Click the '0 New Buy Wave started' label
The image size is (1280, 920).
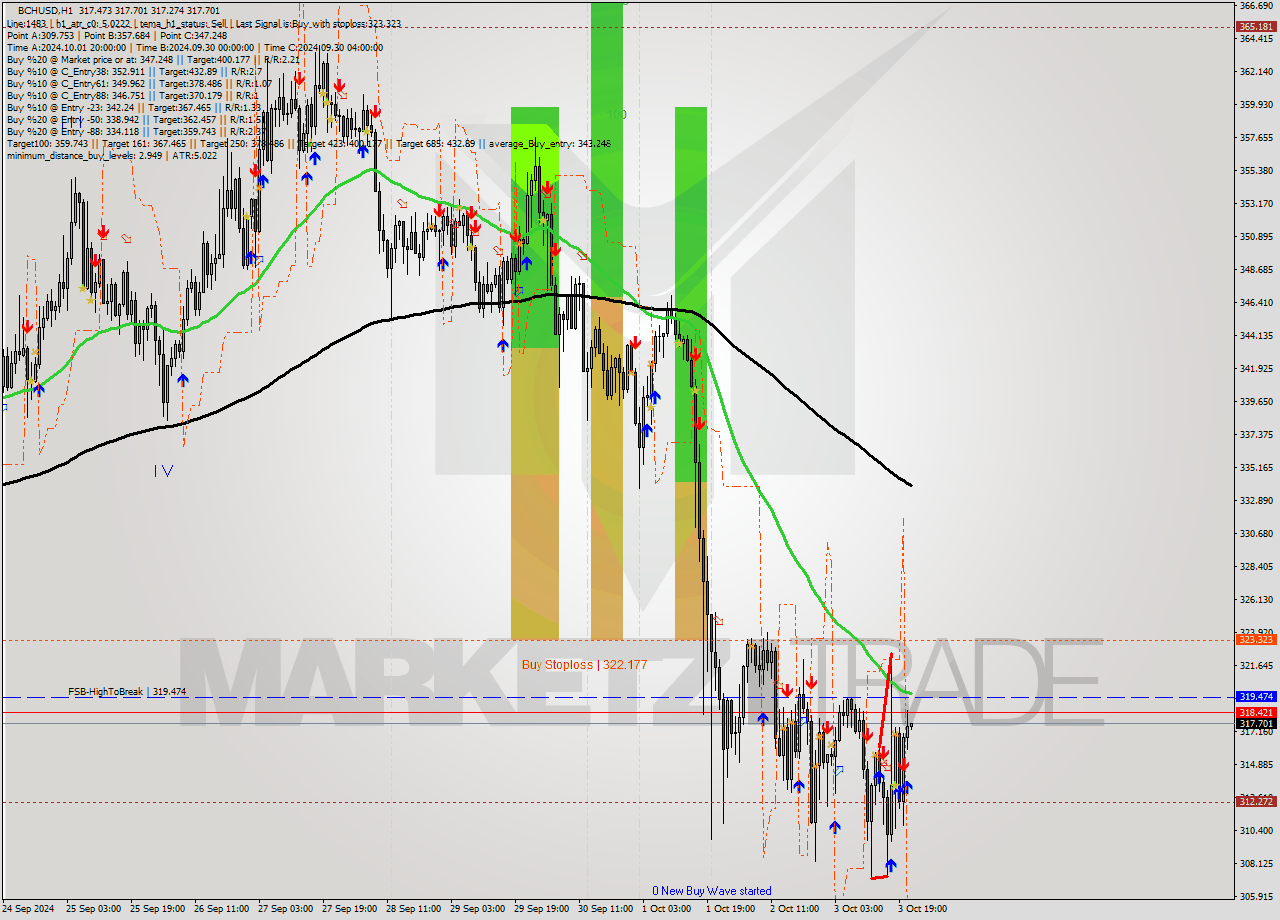coord(712,890)
